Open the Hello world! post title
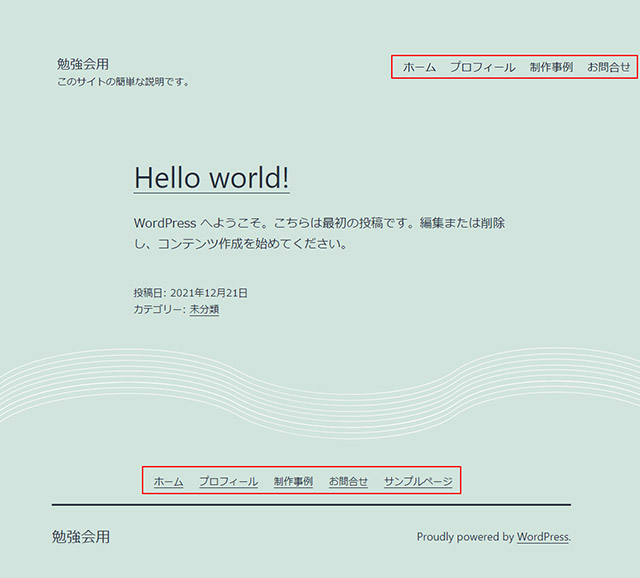The width and height of the screenshot is (640, 578). click(x=211, y=178)
